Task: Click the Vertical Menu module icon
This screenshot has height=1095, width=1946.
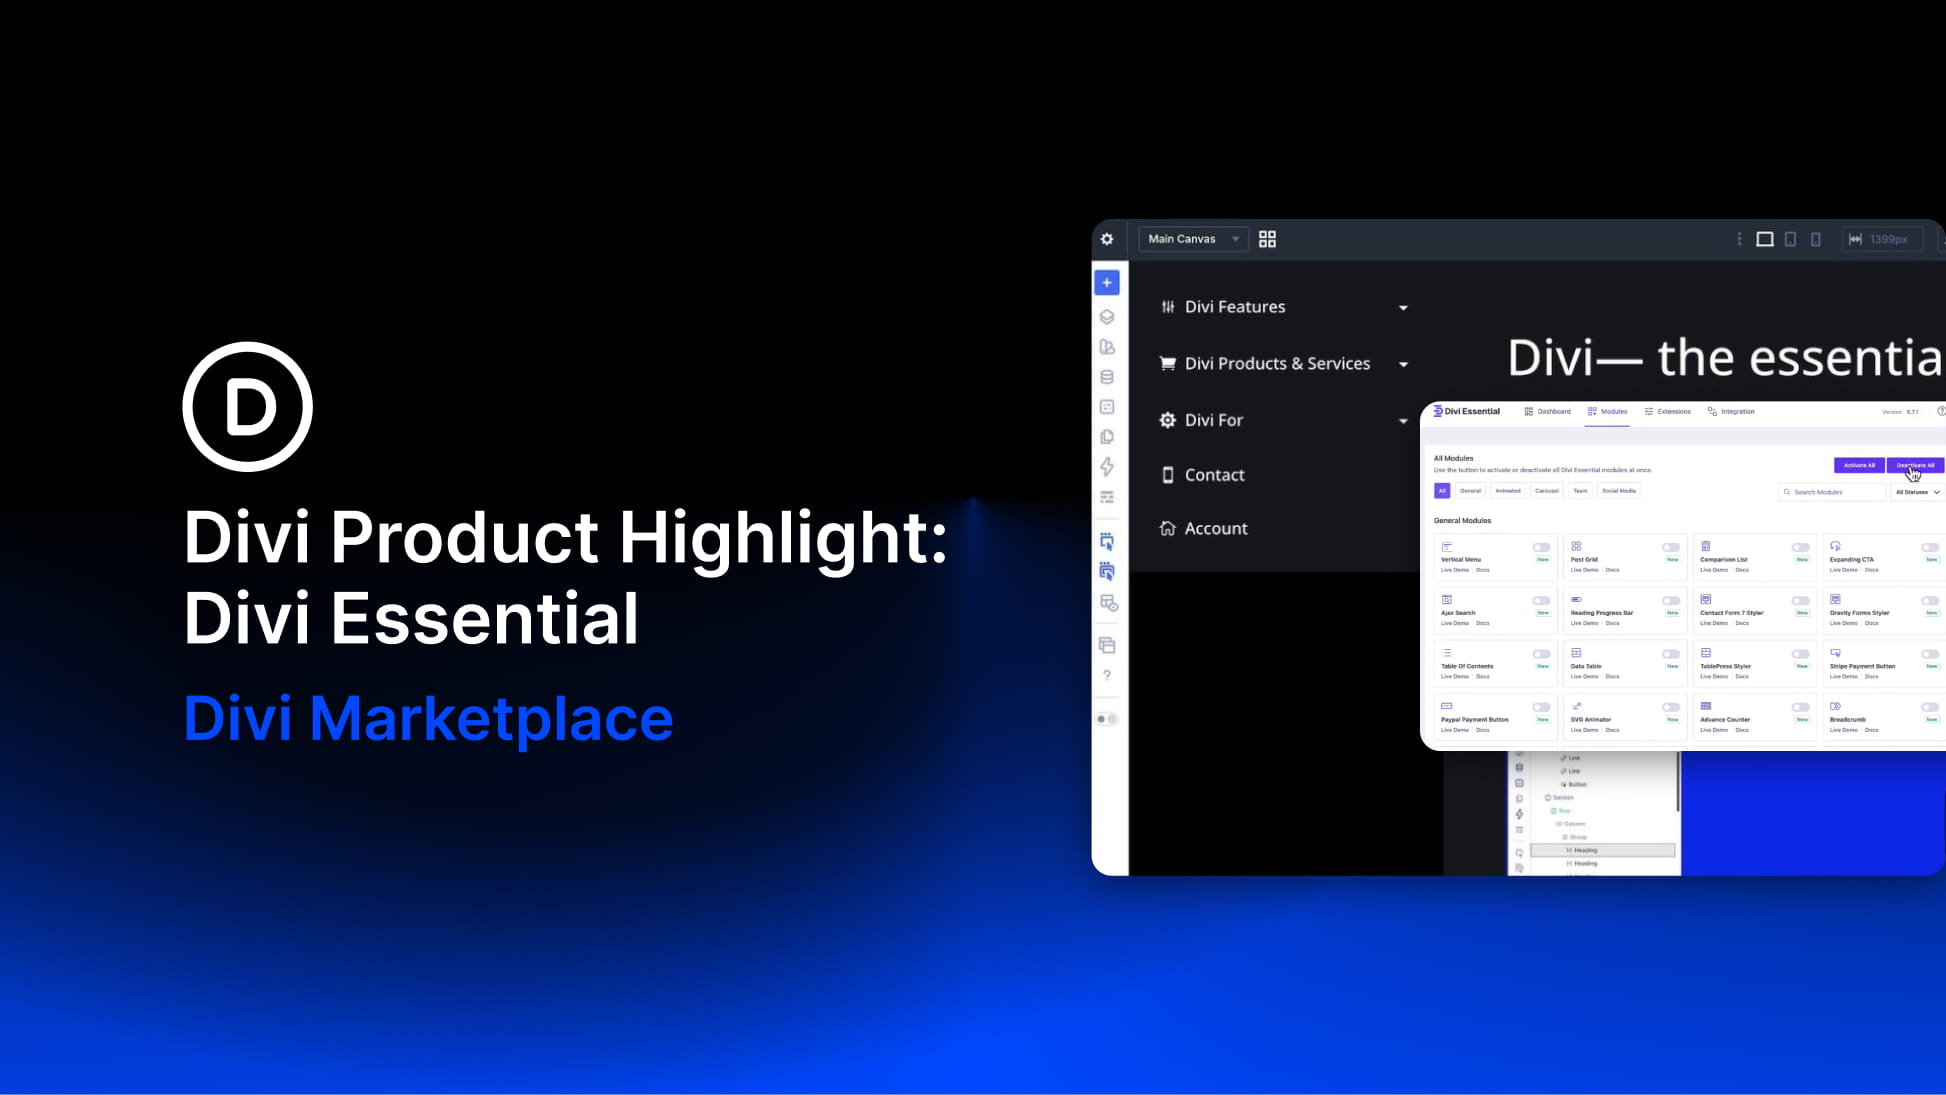Action: (1446, 547)
